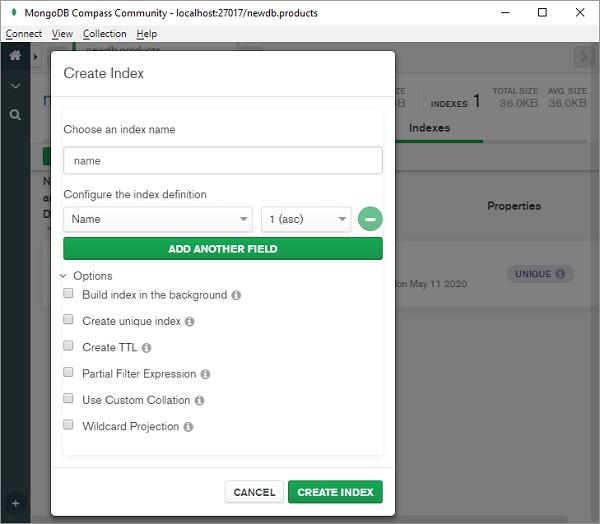600x524 pixels.
Task: Click info icon beside Use Custom Collation
Action: [x=199, y=400]
